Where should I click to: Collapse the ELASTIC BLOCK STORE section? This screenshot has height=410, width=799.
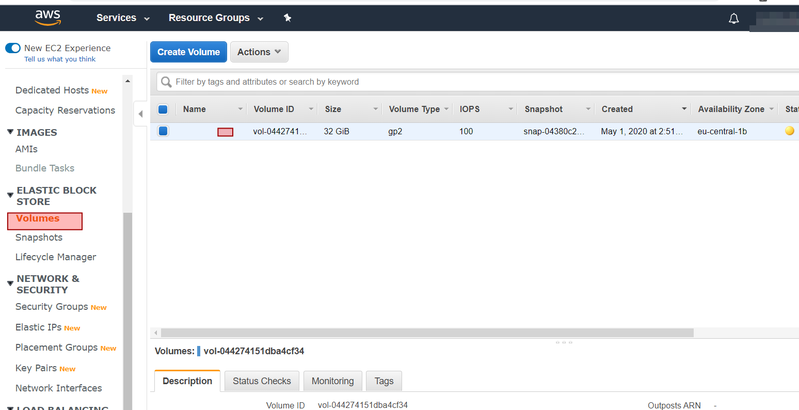(x=10, y=195)
